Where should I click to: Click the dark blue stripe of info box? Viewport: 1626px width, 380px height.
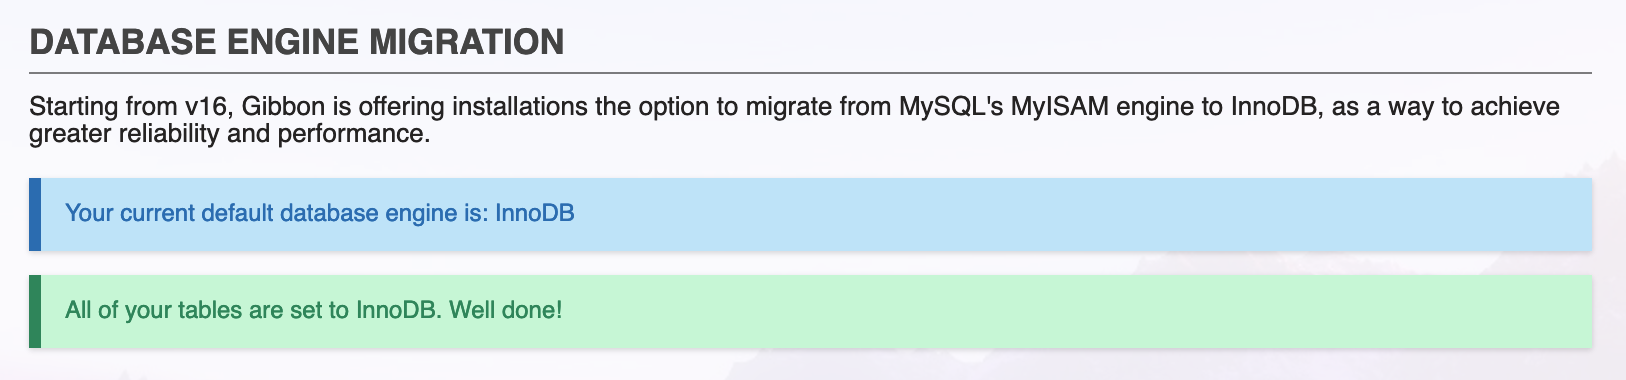(35, 214)
